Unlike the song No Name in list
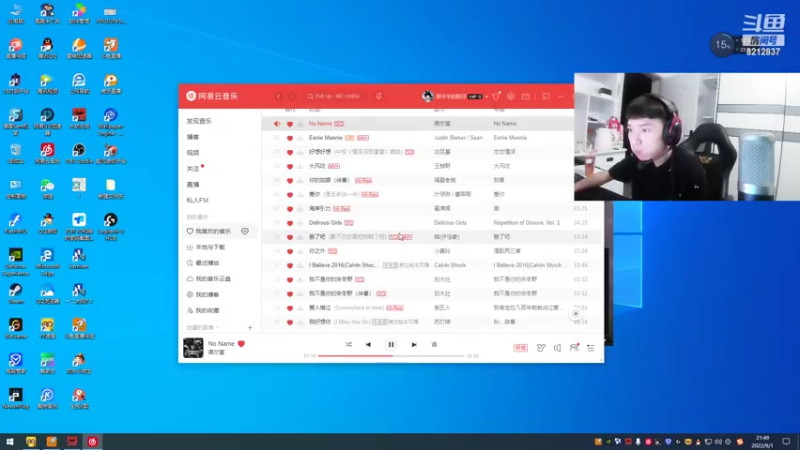The image size is (800, 450). click(x=290, y=124)
